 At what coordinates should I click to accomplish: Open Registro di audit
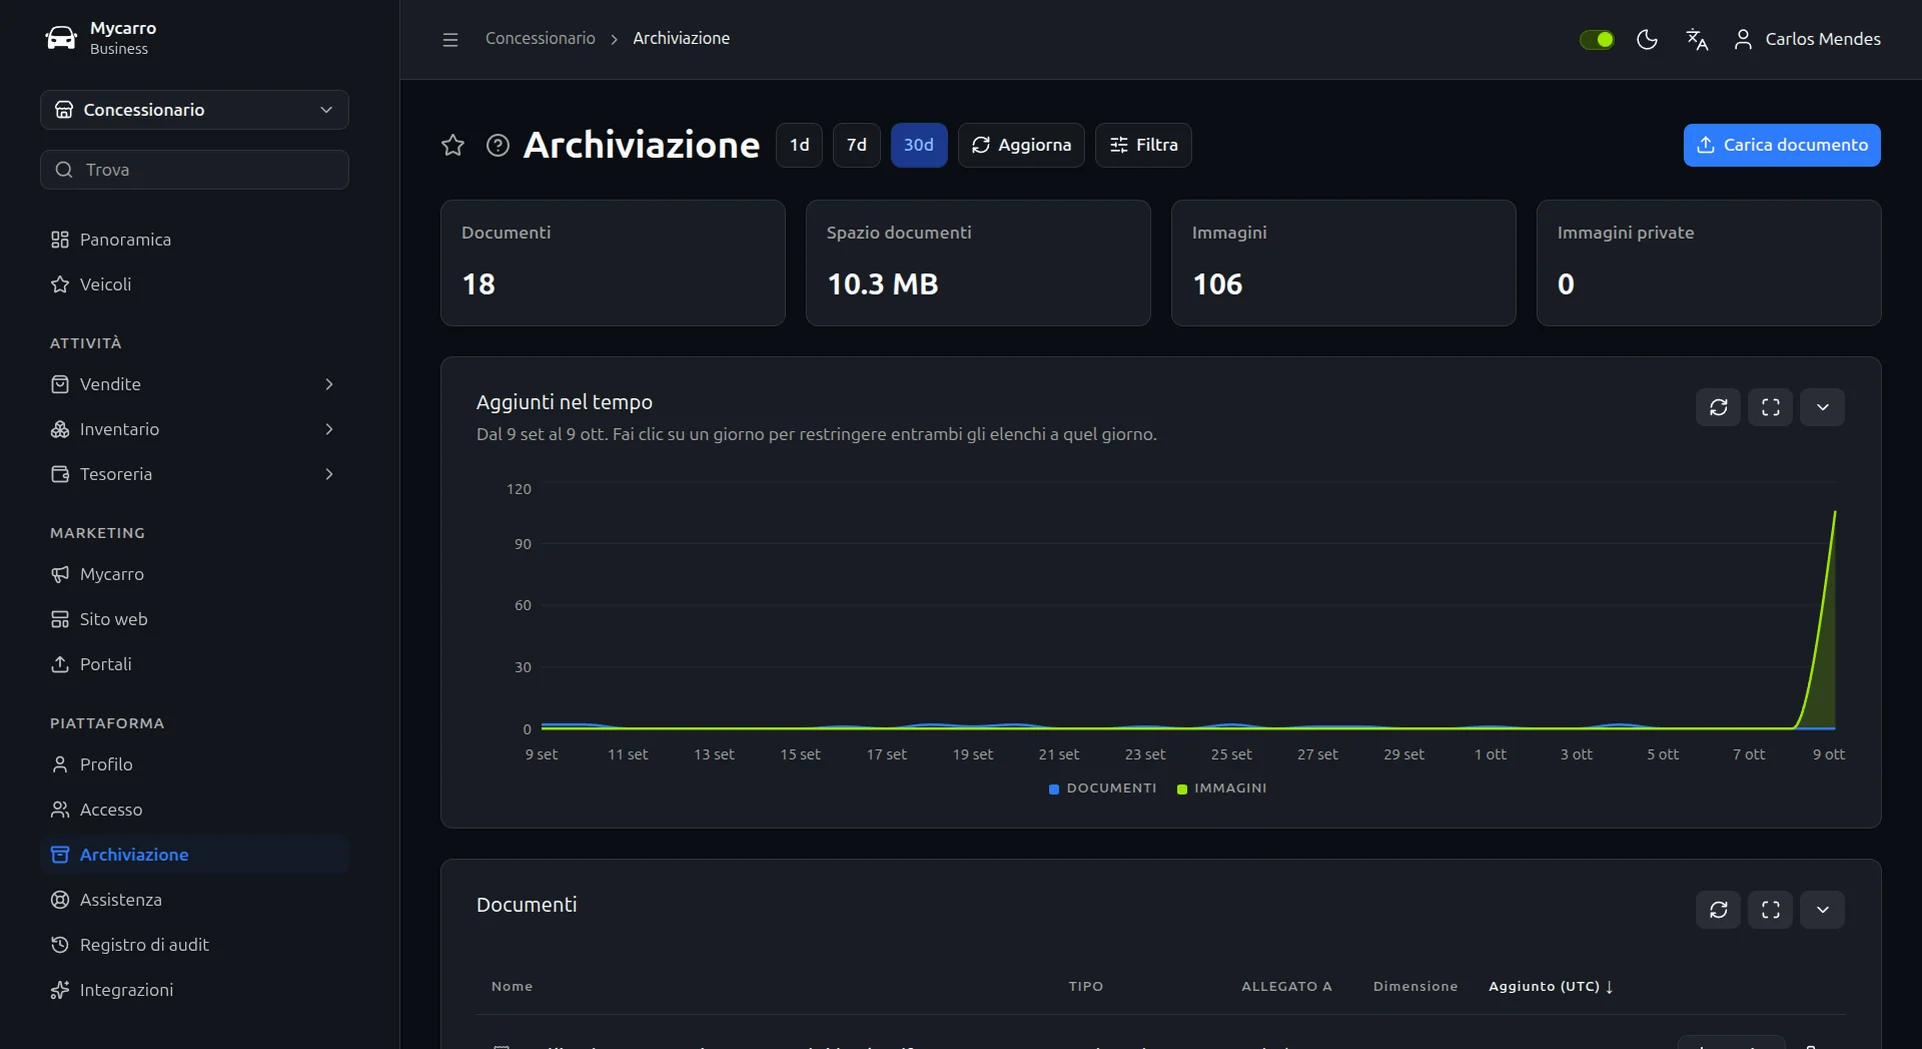[x=194, y=944]
